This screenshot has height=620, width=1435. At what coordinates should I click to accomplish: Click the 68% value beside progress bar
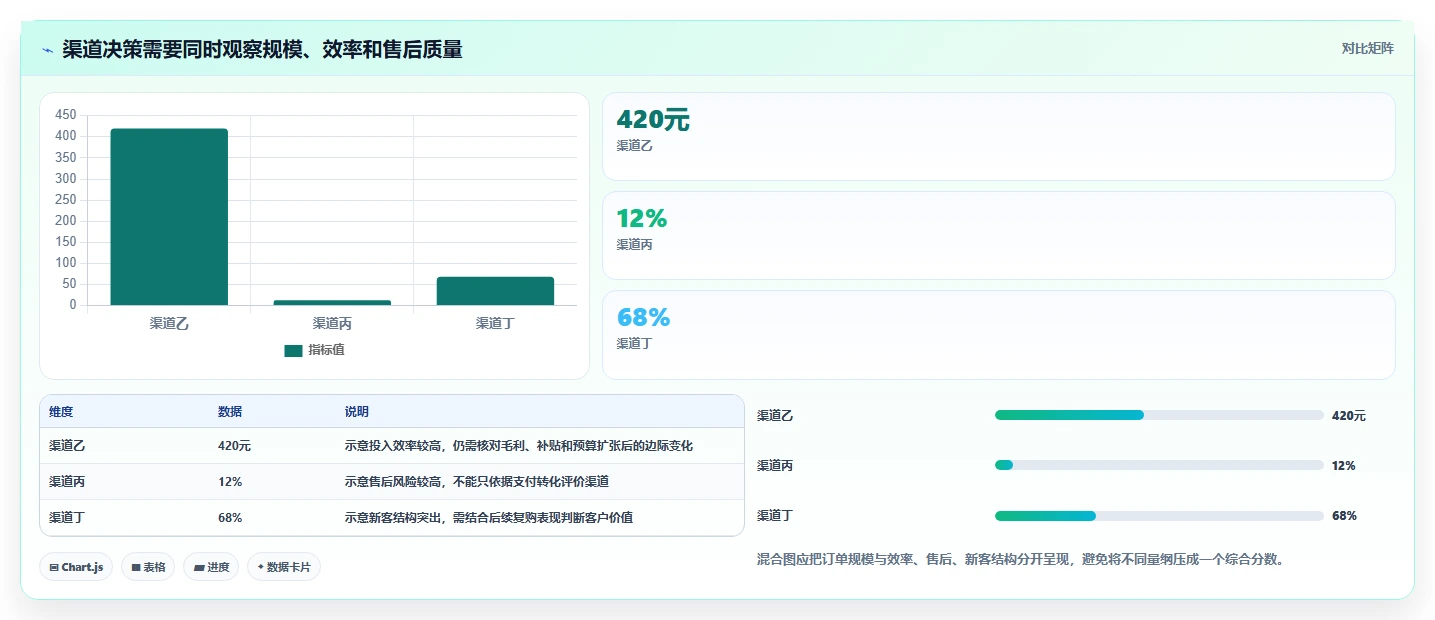click(x=1344, y=516)
